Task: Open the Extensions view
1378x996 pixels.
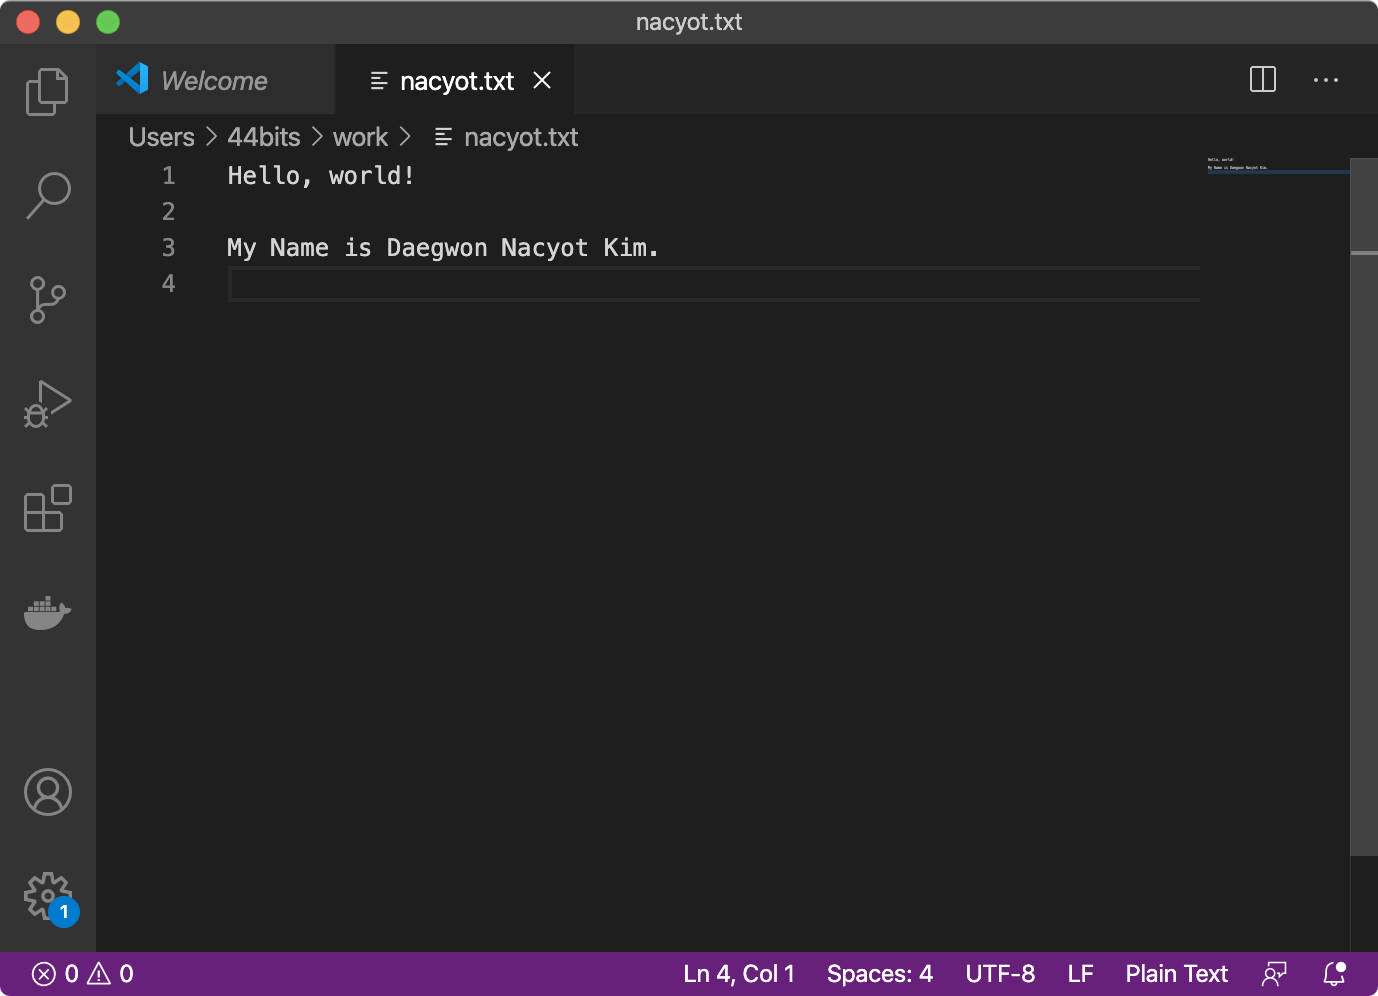Action: point(47,508)
